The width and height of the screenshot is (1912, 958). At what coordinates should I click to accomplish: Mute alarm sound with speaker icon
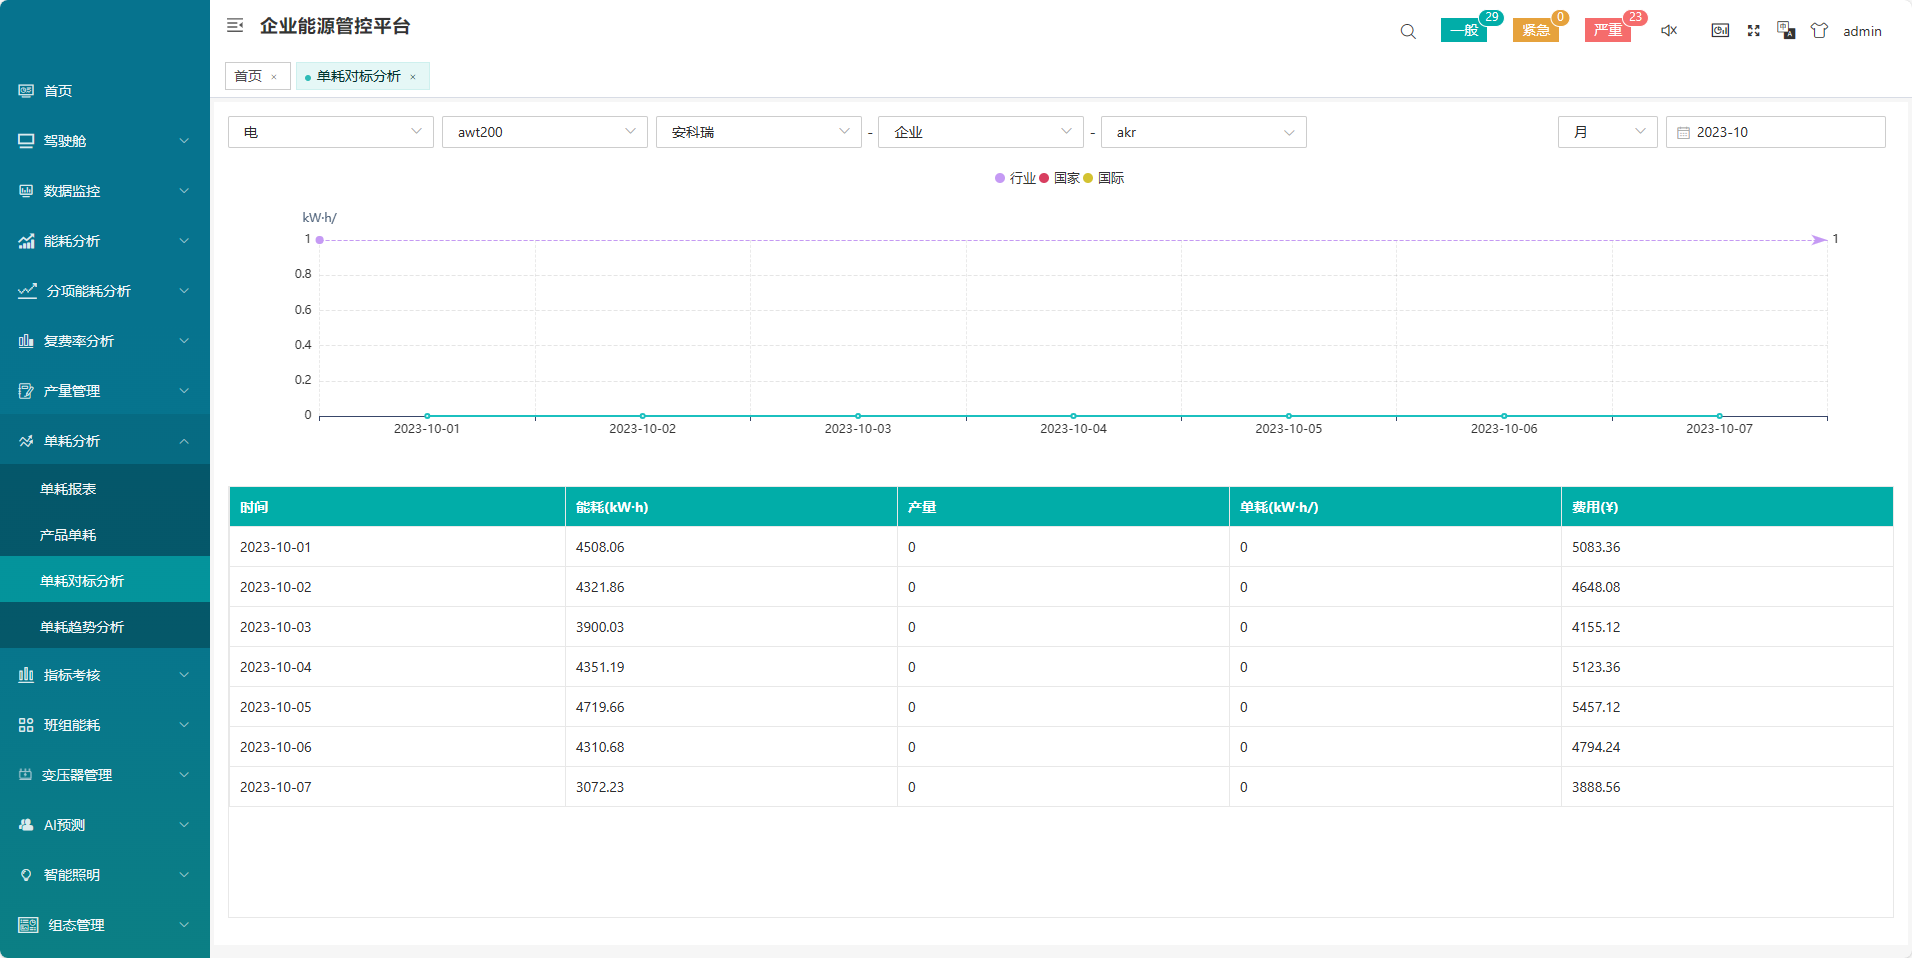click(x=1669, y=31)
